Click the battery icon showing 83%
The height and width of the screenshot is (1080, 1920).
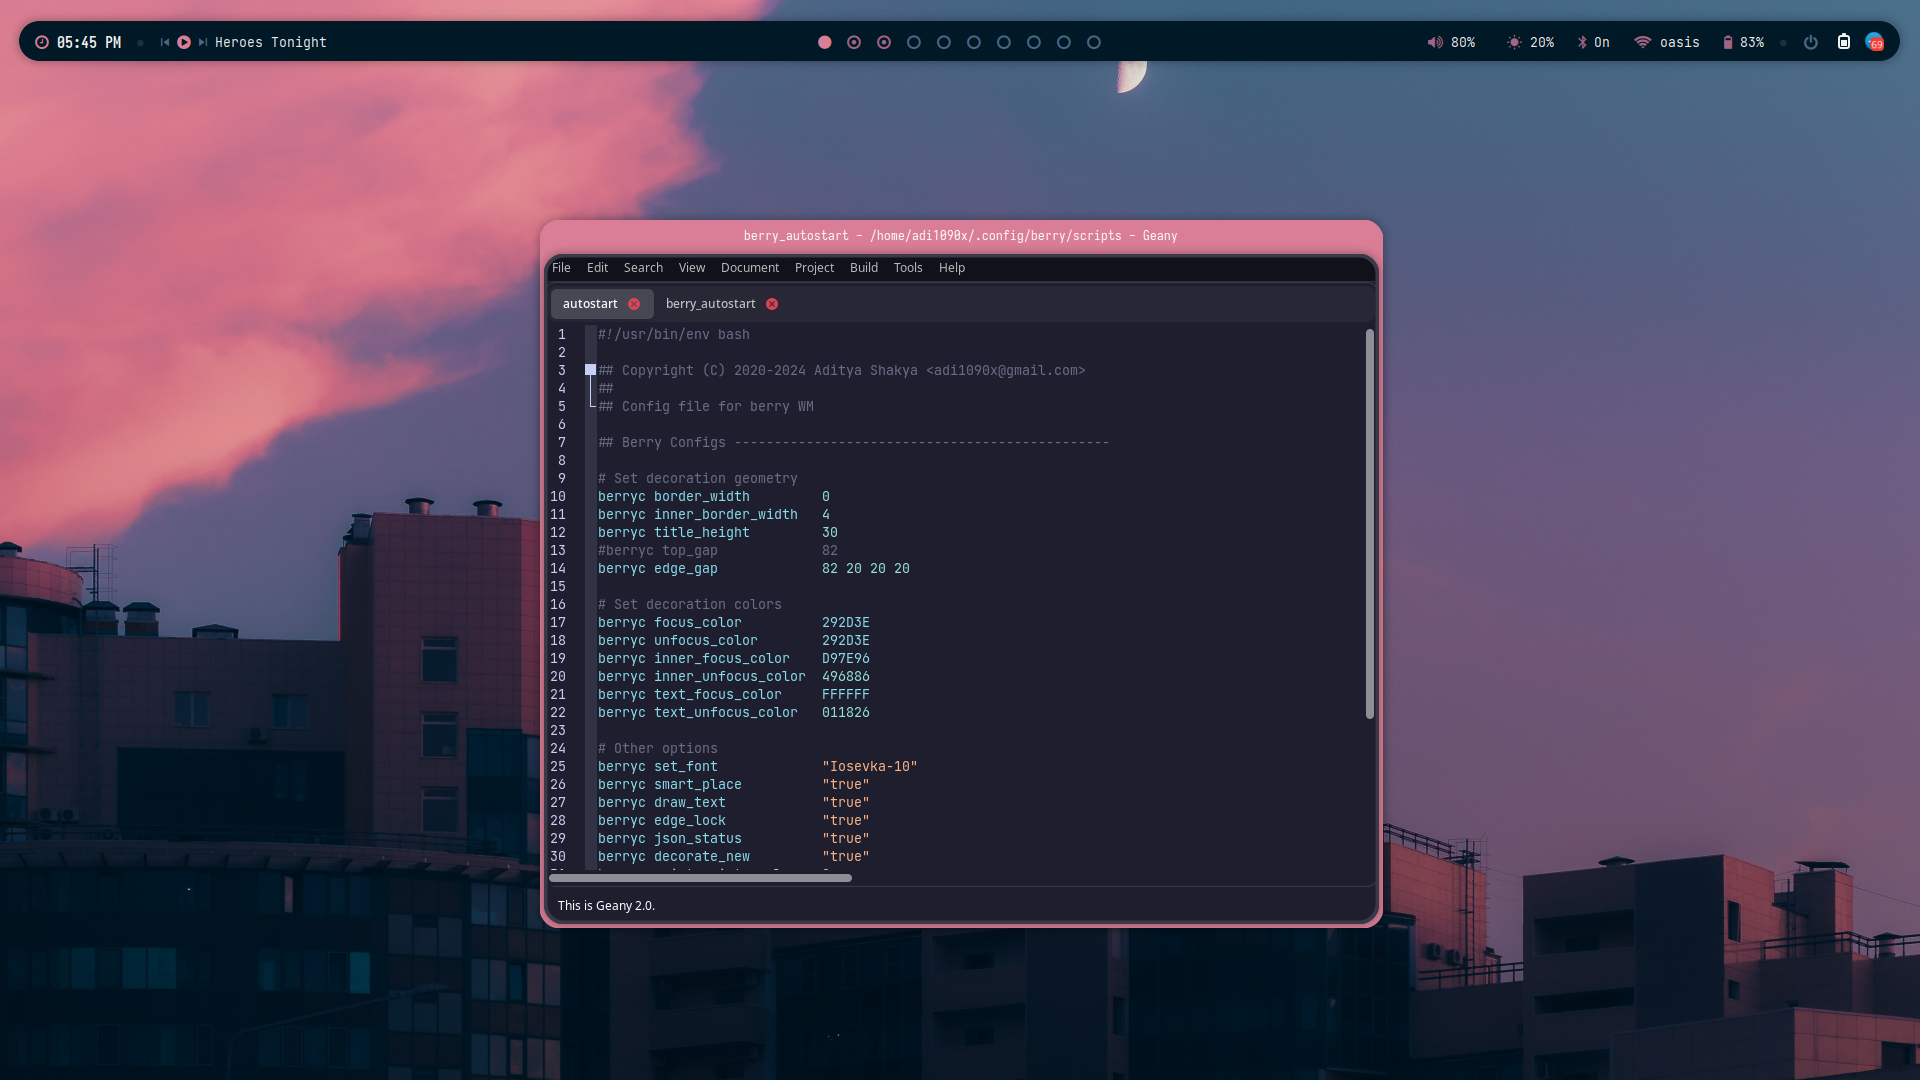(x=1727, y=42)
